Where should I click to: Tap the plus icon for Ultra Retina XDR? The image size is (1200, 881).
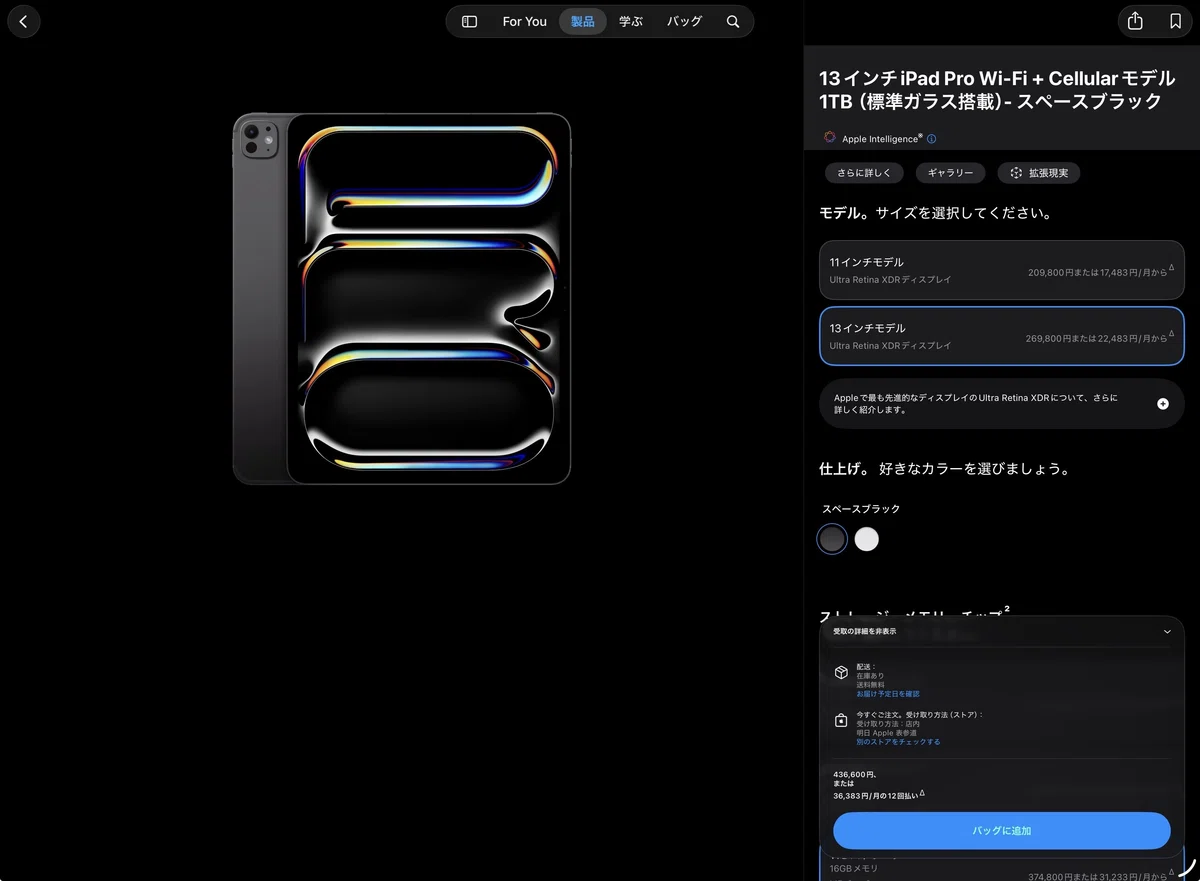point(1163,404)
